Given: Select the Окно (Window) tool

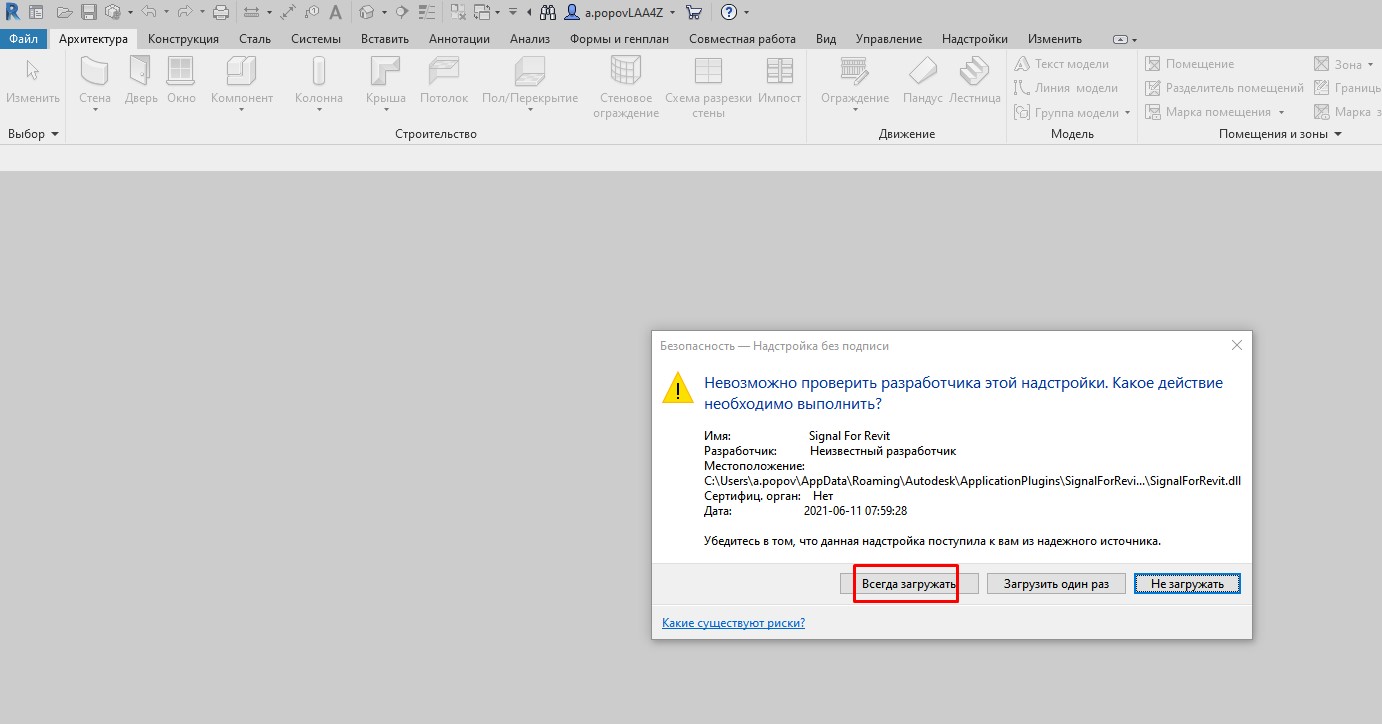Looking at the screenshot, I should pos(181,80).
